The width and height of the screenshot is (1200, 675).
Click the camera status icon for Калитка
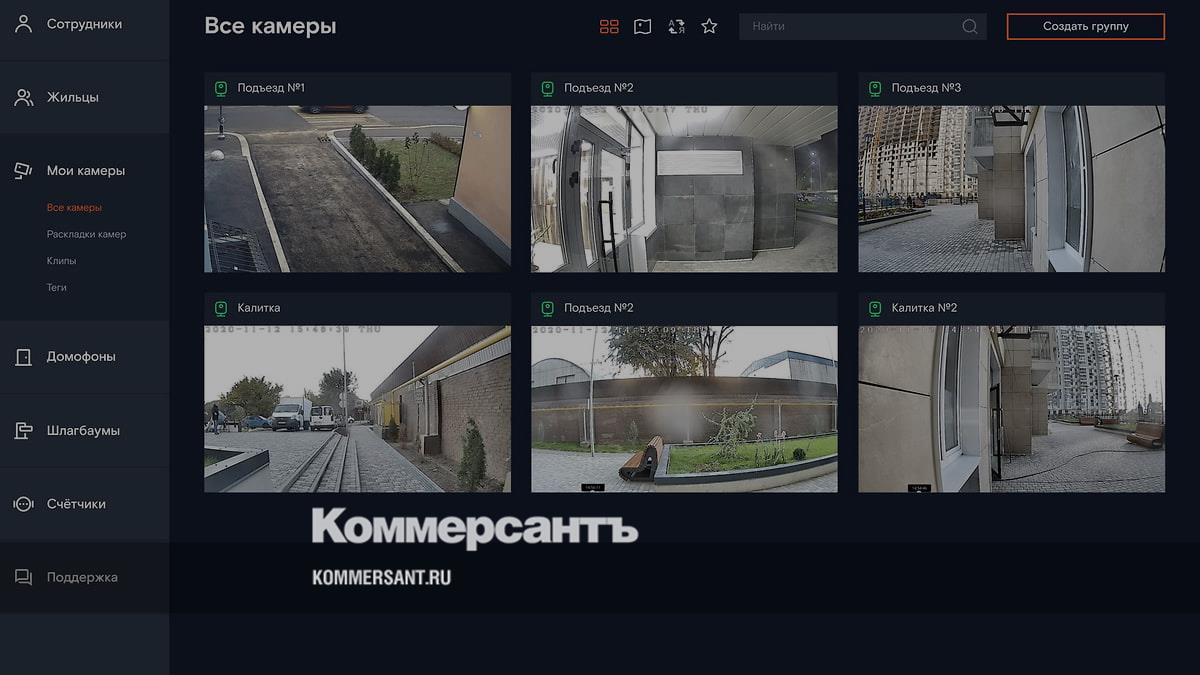(x=221, y=308)
